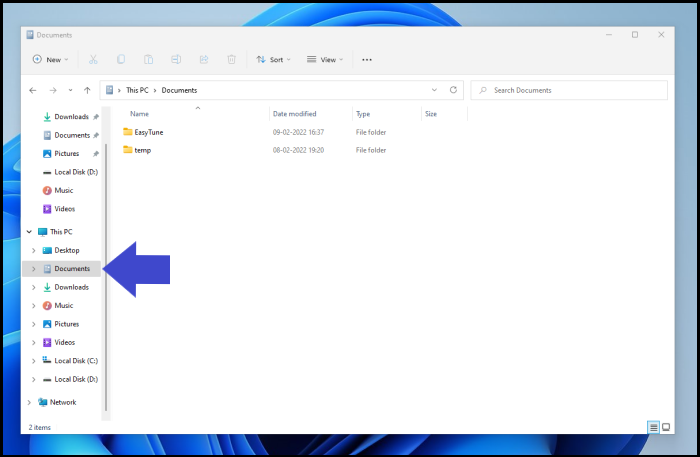Sort files by Date modified column
This screenshot has width=700, height=457.
pos(295,114)
